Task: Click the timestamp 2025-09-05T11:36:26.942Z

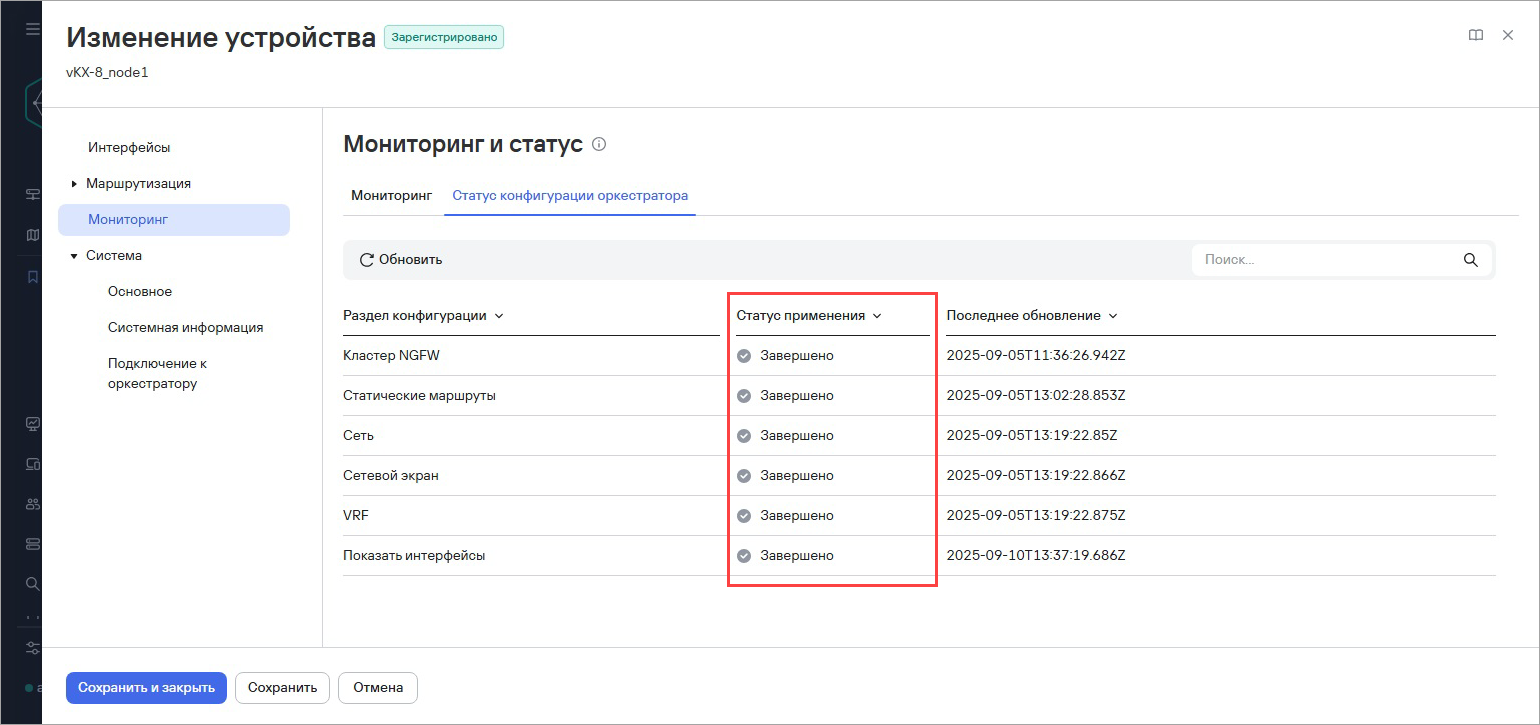Action: (x=1036, y=356)
